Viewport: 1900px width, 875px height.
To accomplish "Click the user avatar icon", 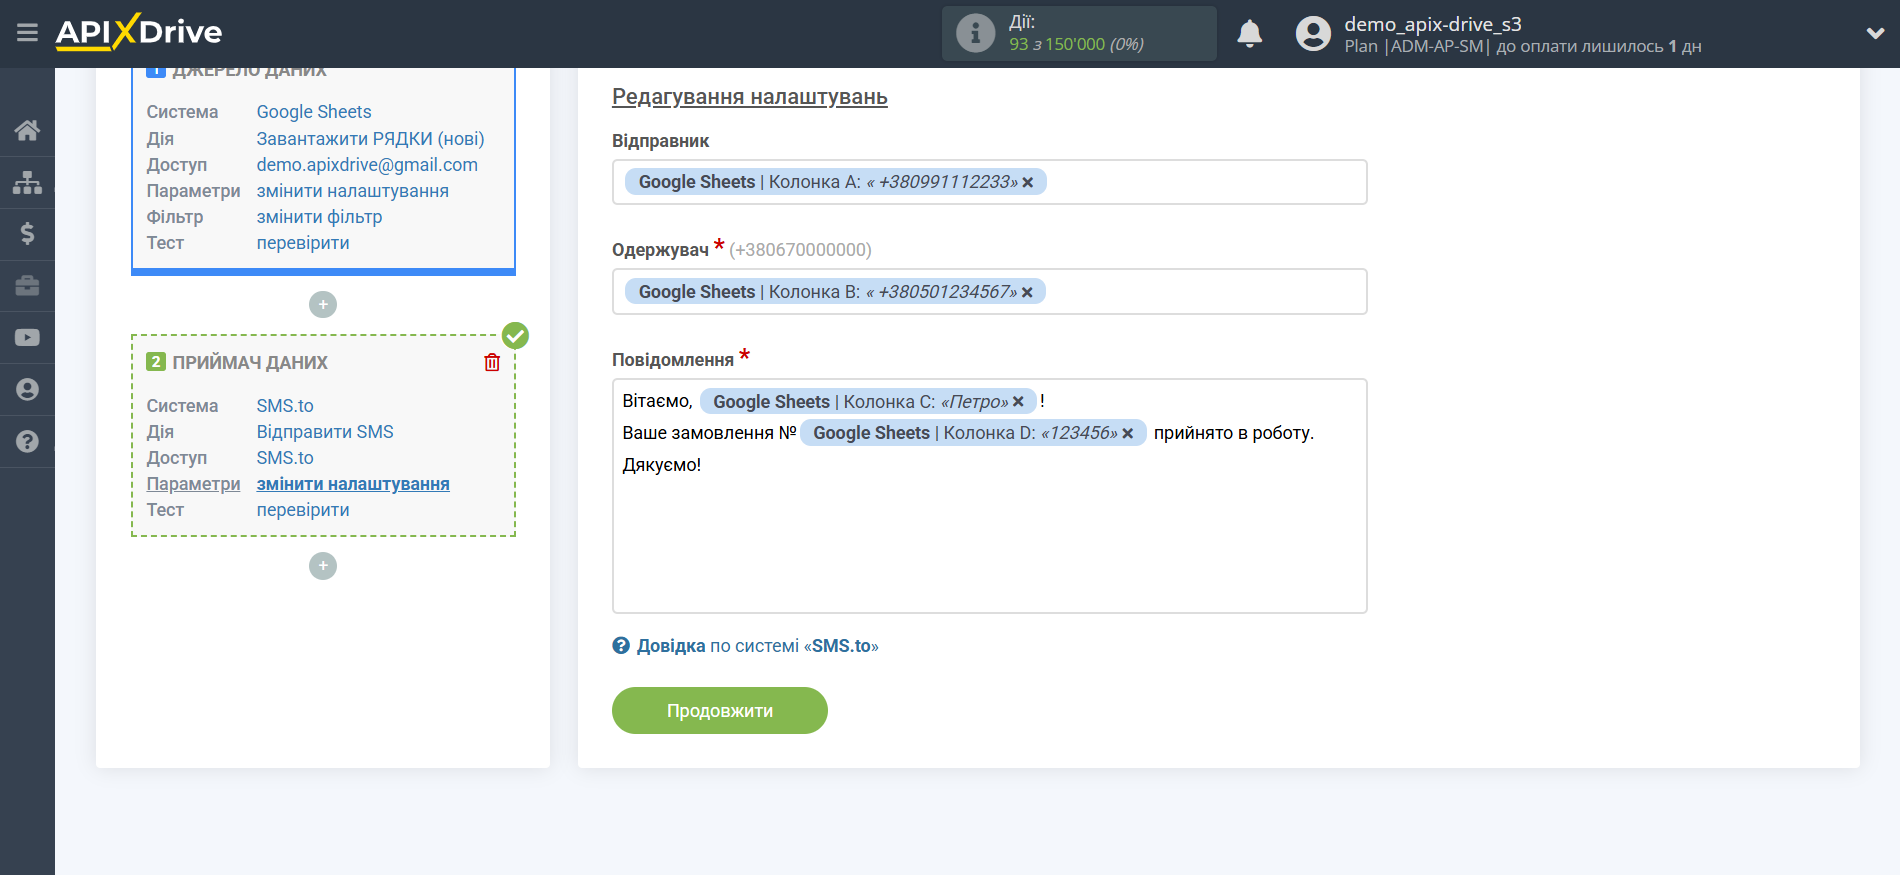I will [1313, 34].
